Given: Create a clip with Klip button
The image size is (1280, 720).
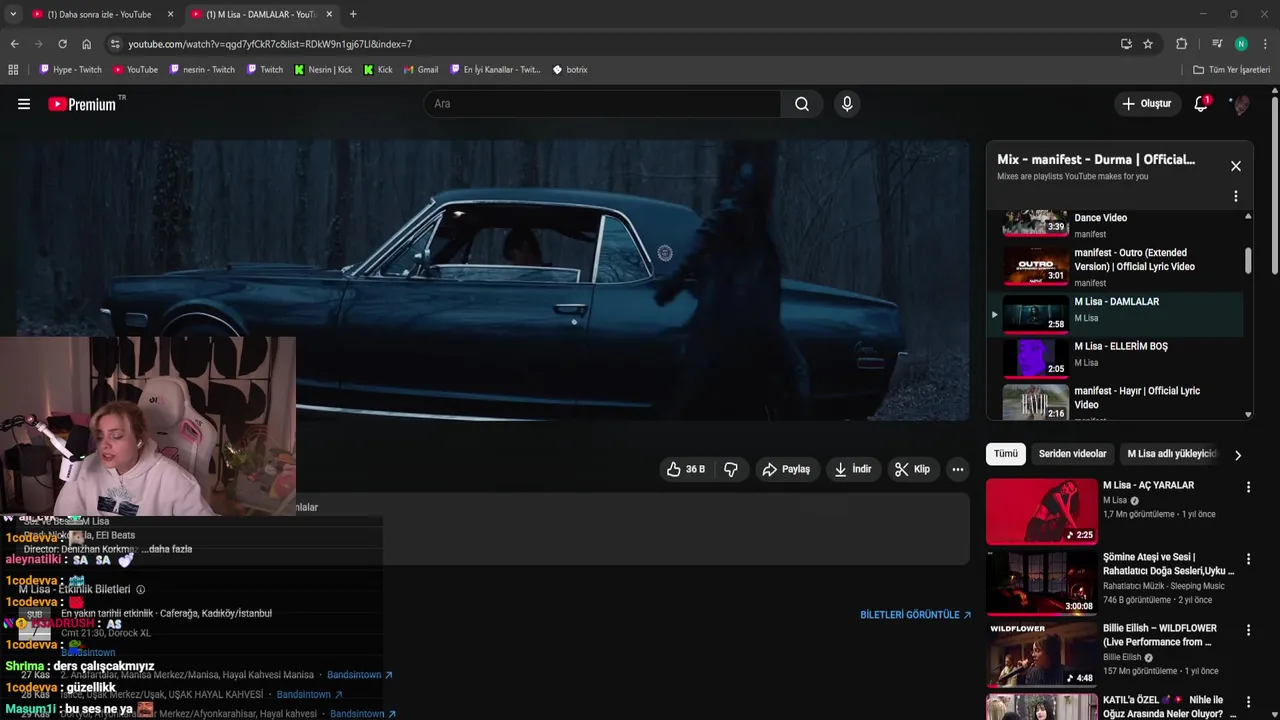Looking at the screenshot, I should pyautogui.click(x=912, y=469).
